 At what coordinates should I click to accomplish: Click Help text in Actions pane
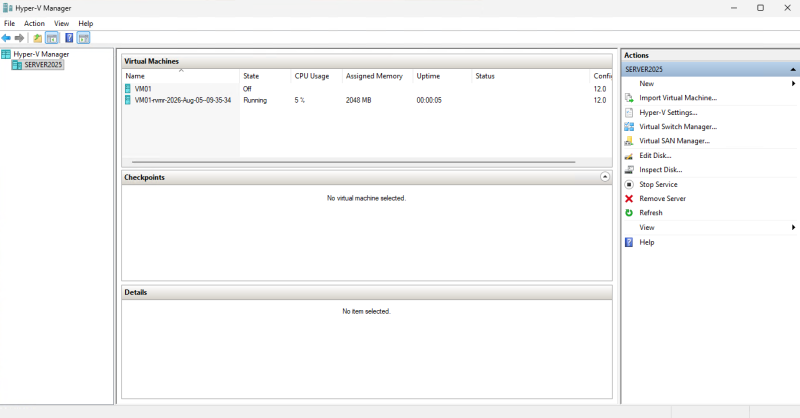point(647,242)
